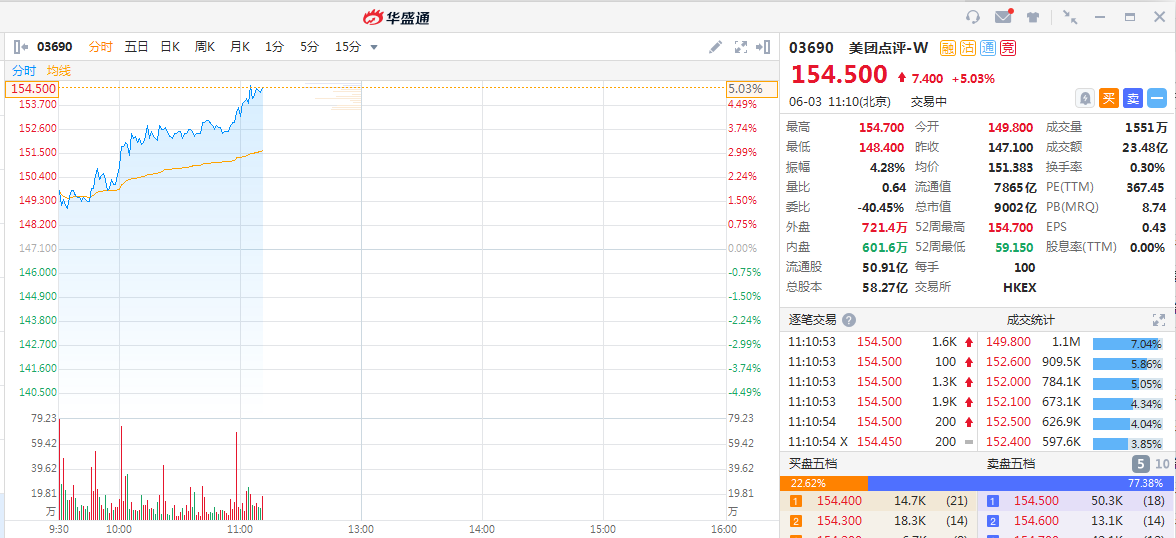This screenshot has width=1176, height=538.
Task: Open the pencil drawing tool on chart toolbar
Action: [716, 47]
